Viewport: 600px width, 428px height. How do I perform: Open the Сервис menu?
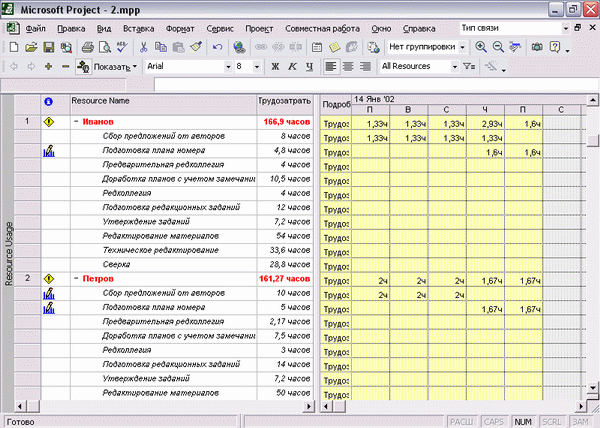[220, 29]
